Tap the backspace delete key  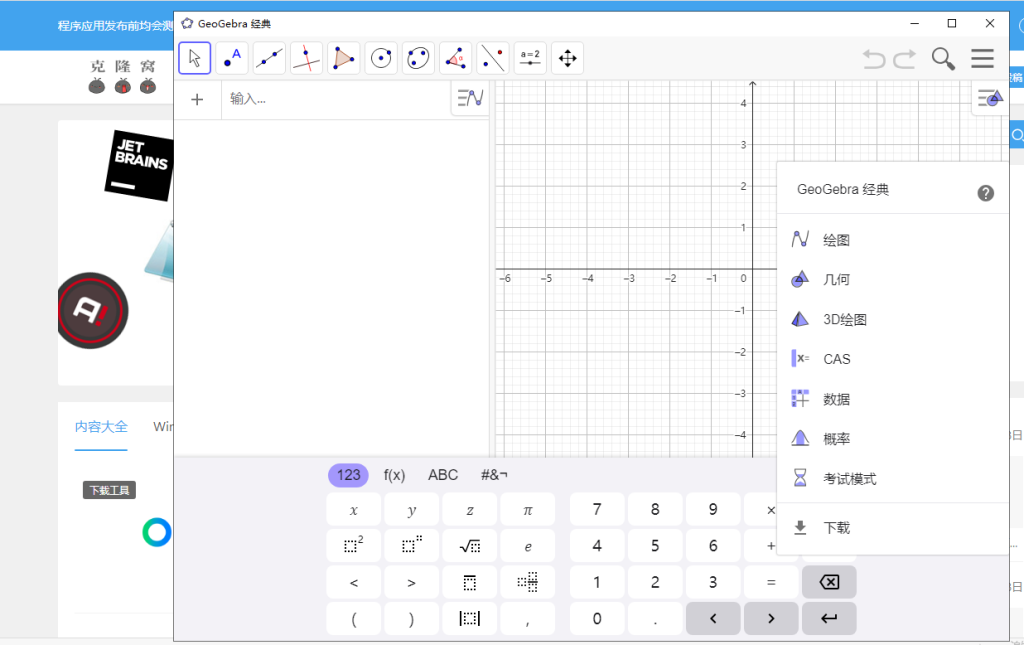pyautogui.click(x=829, y=582)
